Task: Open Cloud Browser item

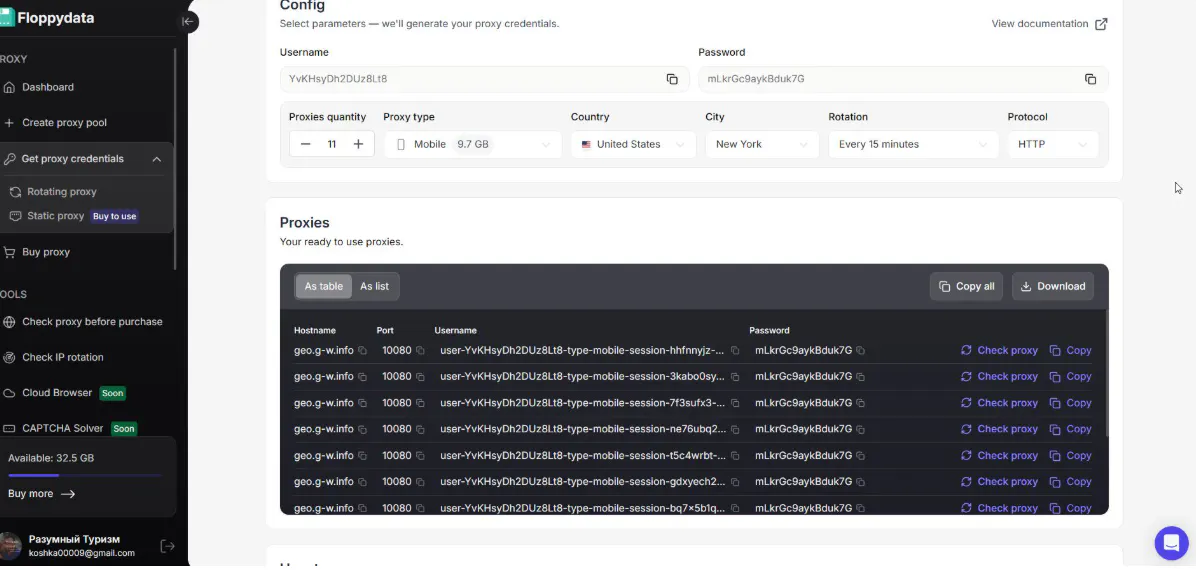Action: point(57,393)
